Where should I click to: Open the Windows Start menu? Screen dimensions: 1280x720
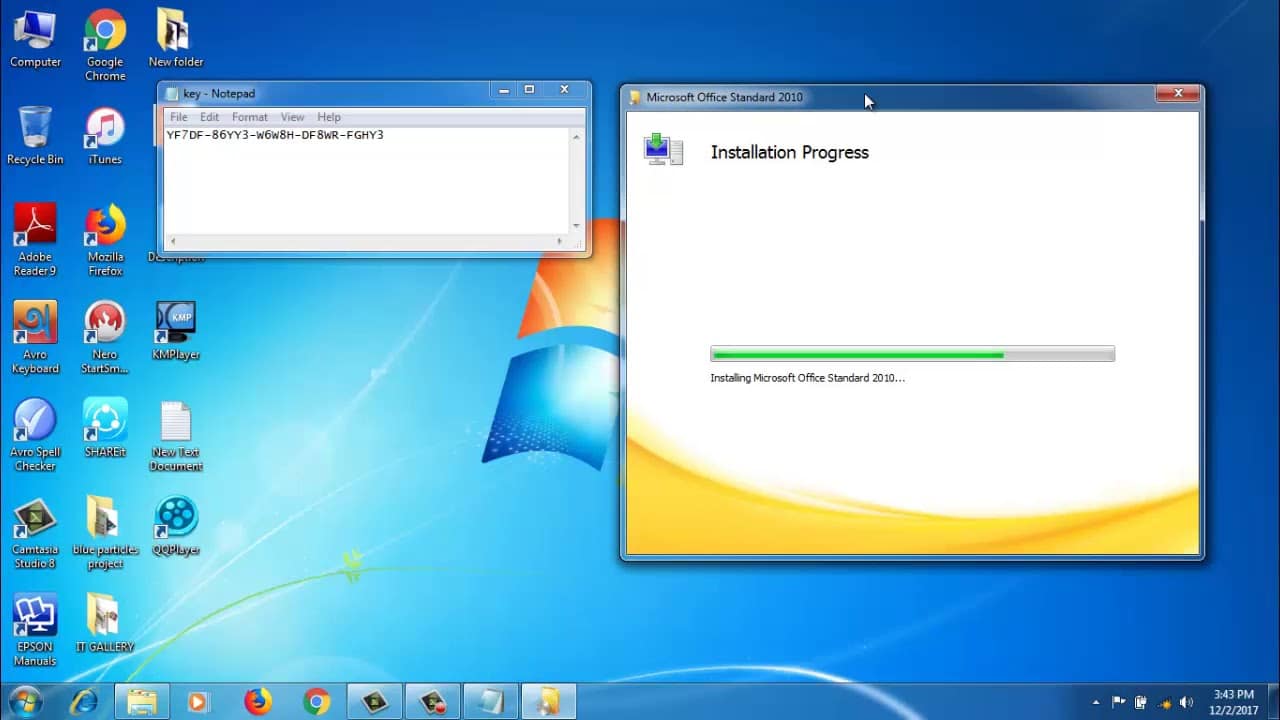pos(24,701)
